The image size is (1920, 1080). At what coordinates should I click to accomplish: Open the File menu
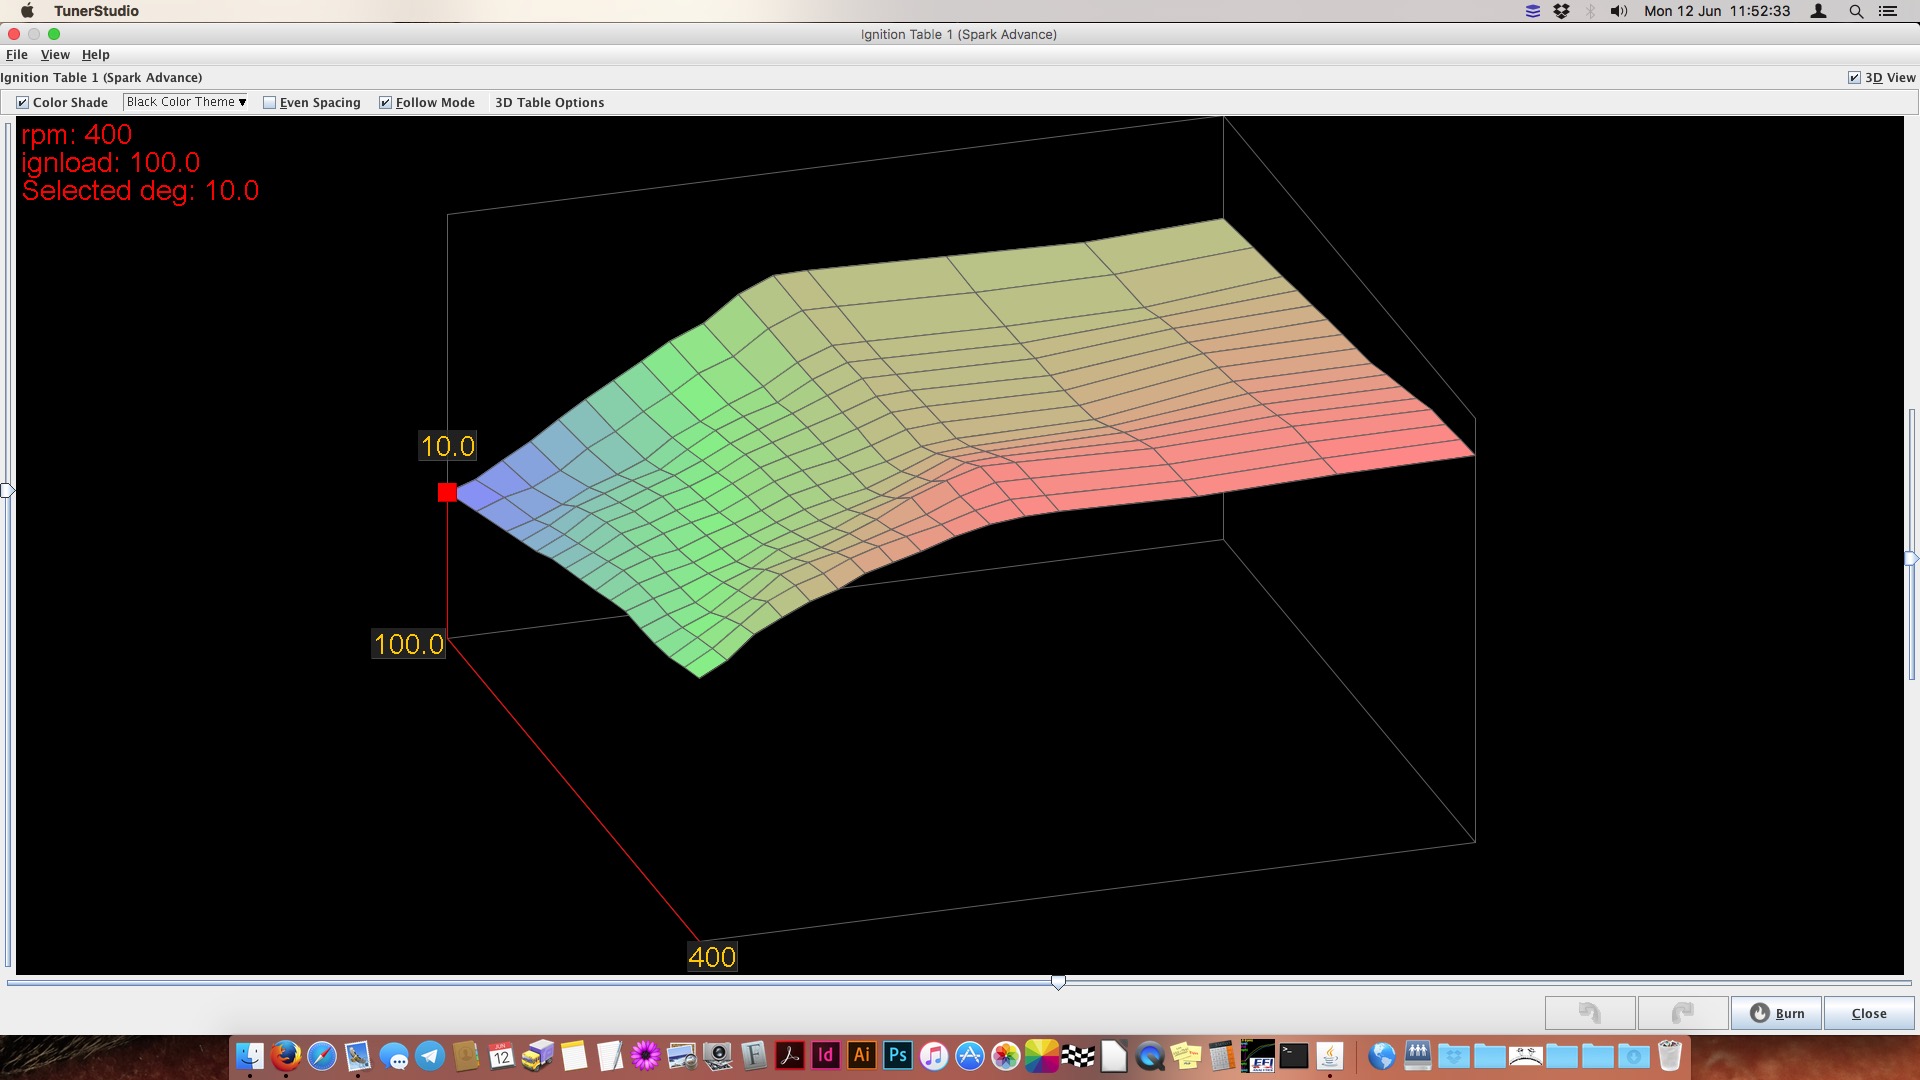tap(17, 54)
